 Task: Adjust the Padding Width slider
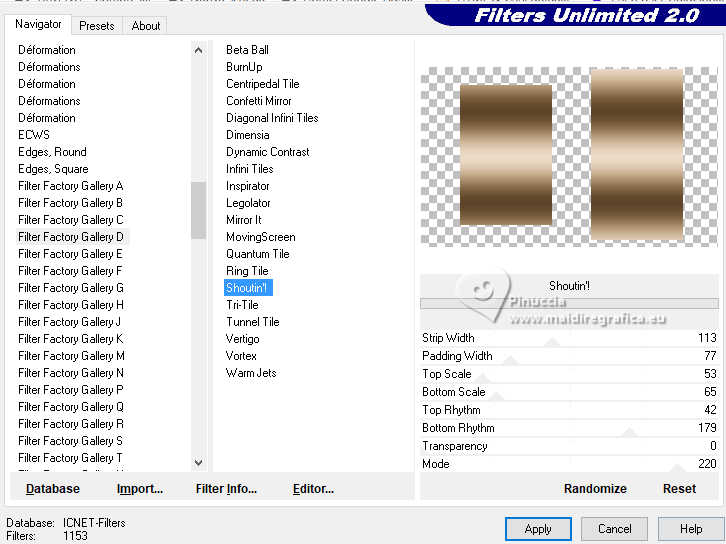(510, 361)
